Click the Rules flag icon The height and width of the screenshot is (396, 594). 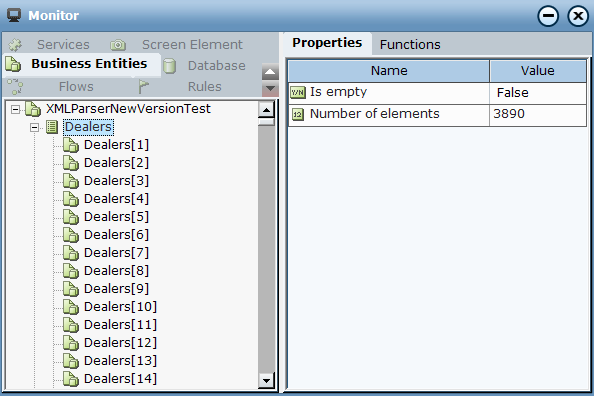click(143, 87)
